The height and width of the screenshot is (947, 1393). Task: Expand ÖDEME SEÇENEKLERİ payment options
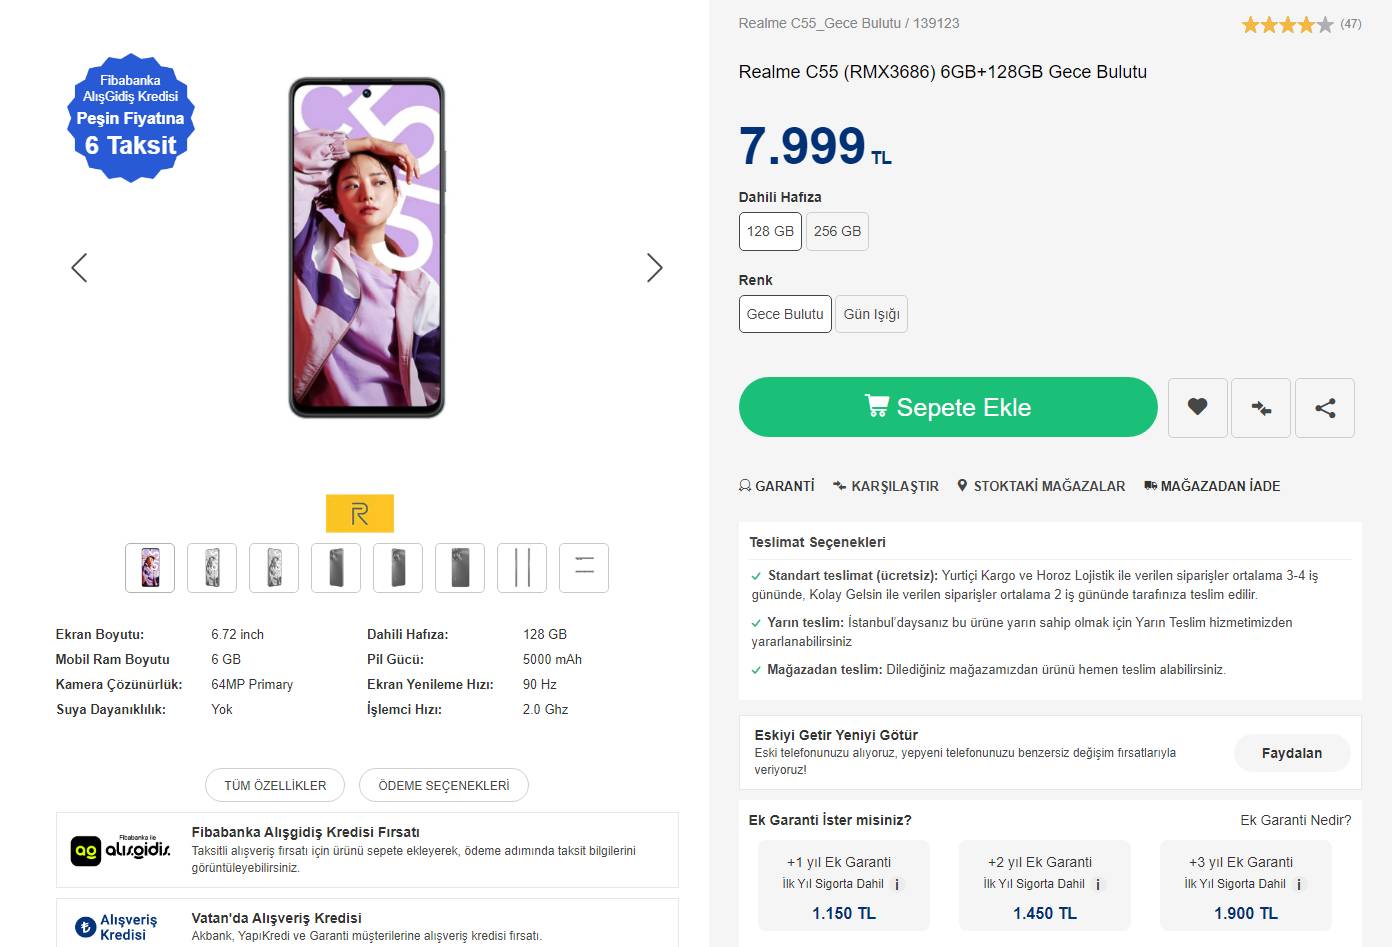[443, 786]
